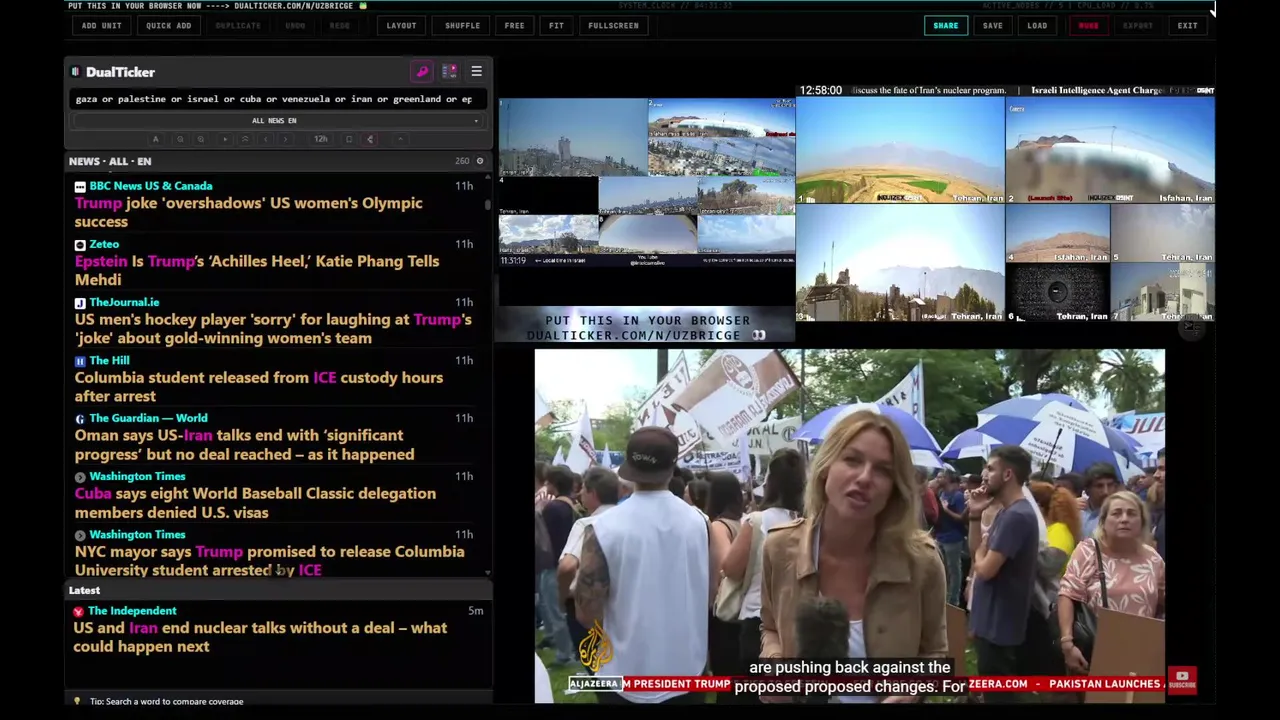Screen dimensions: 1280x720
Task: Open the hamburger menu in DualTicker panel
Action: tap(476, 72)
